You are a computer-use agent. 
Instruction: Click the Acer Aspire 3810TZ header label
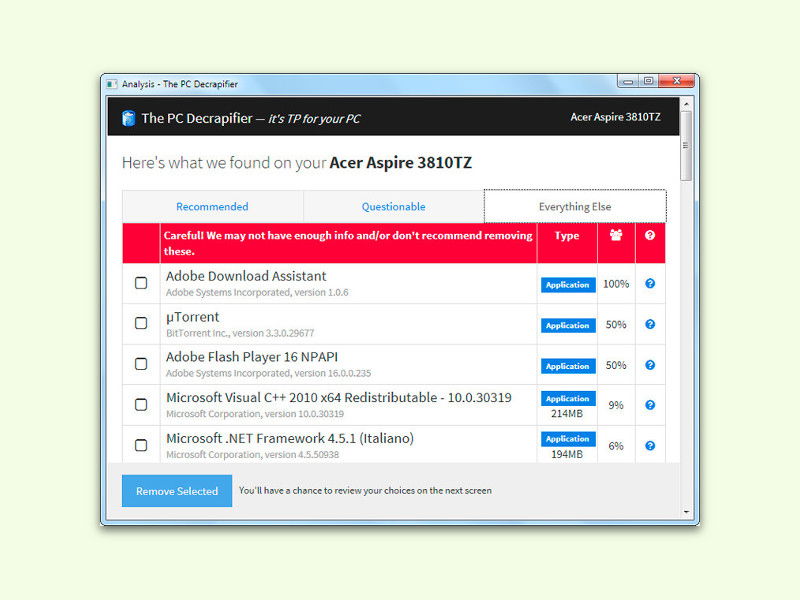[615, 117]
